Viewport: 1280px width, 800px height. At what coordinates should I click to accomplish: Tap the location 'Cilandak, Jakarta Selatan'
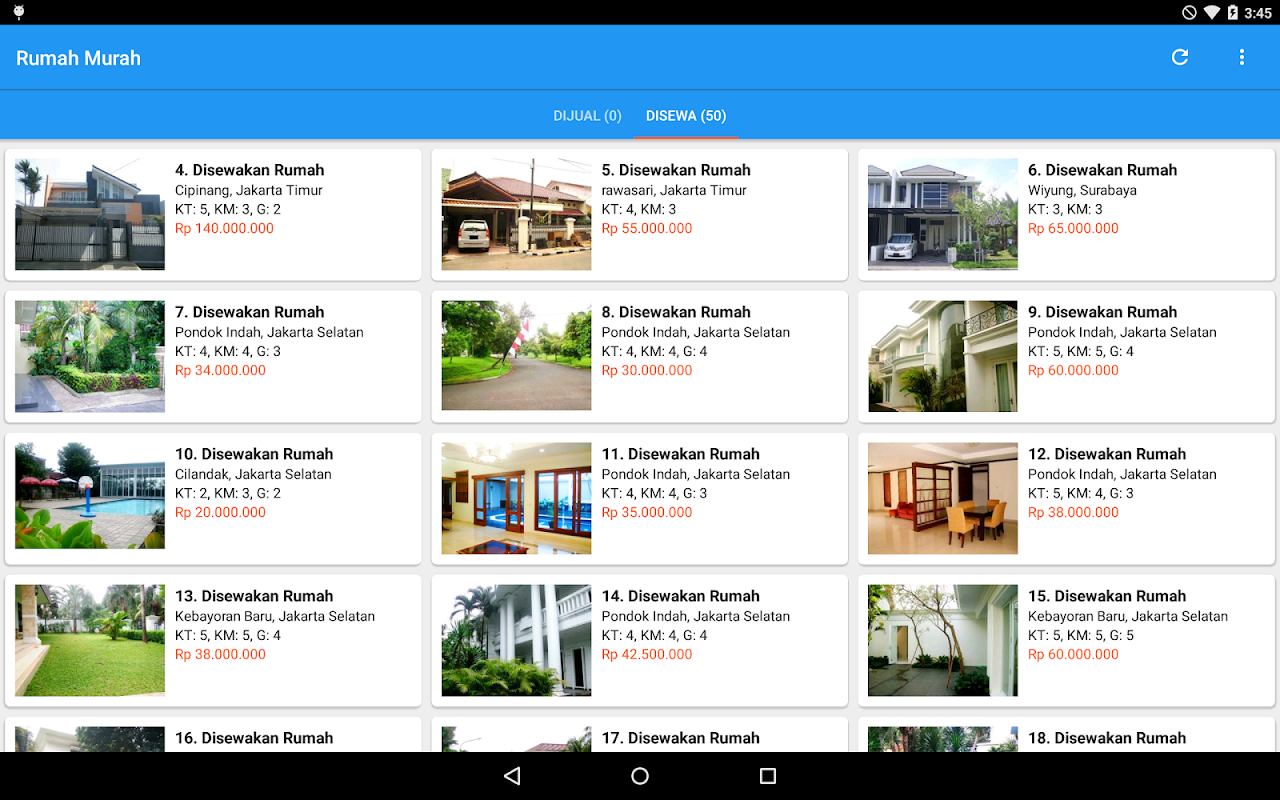[x=253, y=474]
